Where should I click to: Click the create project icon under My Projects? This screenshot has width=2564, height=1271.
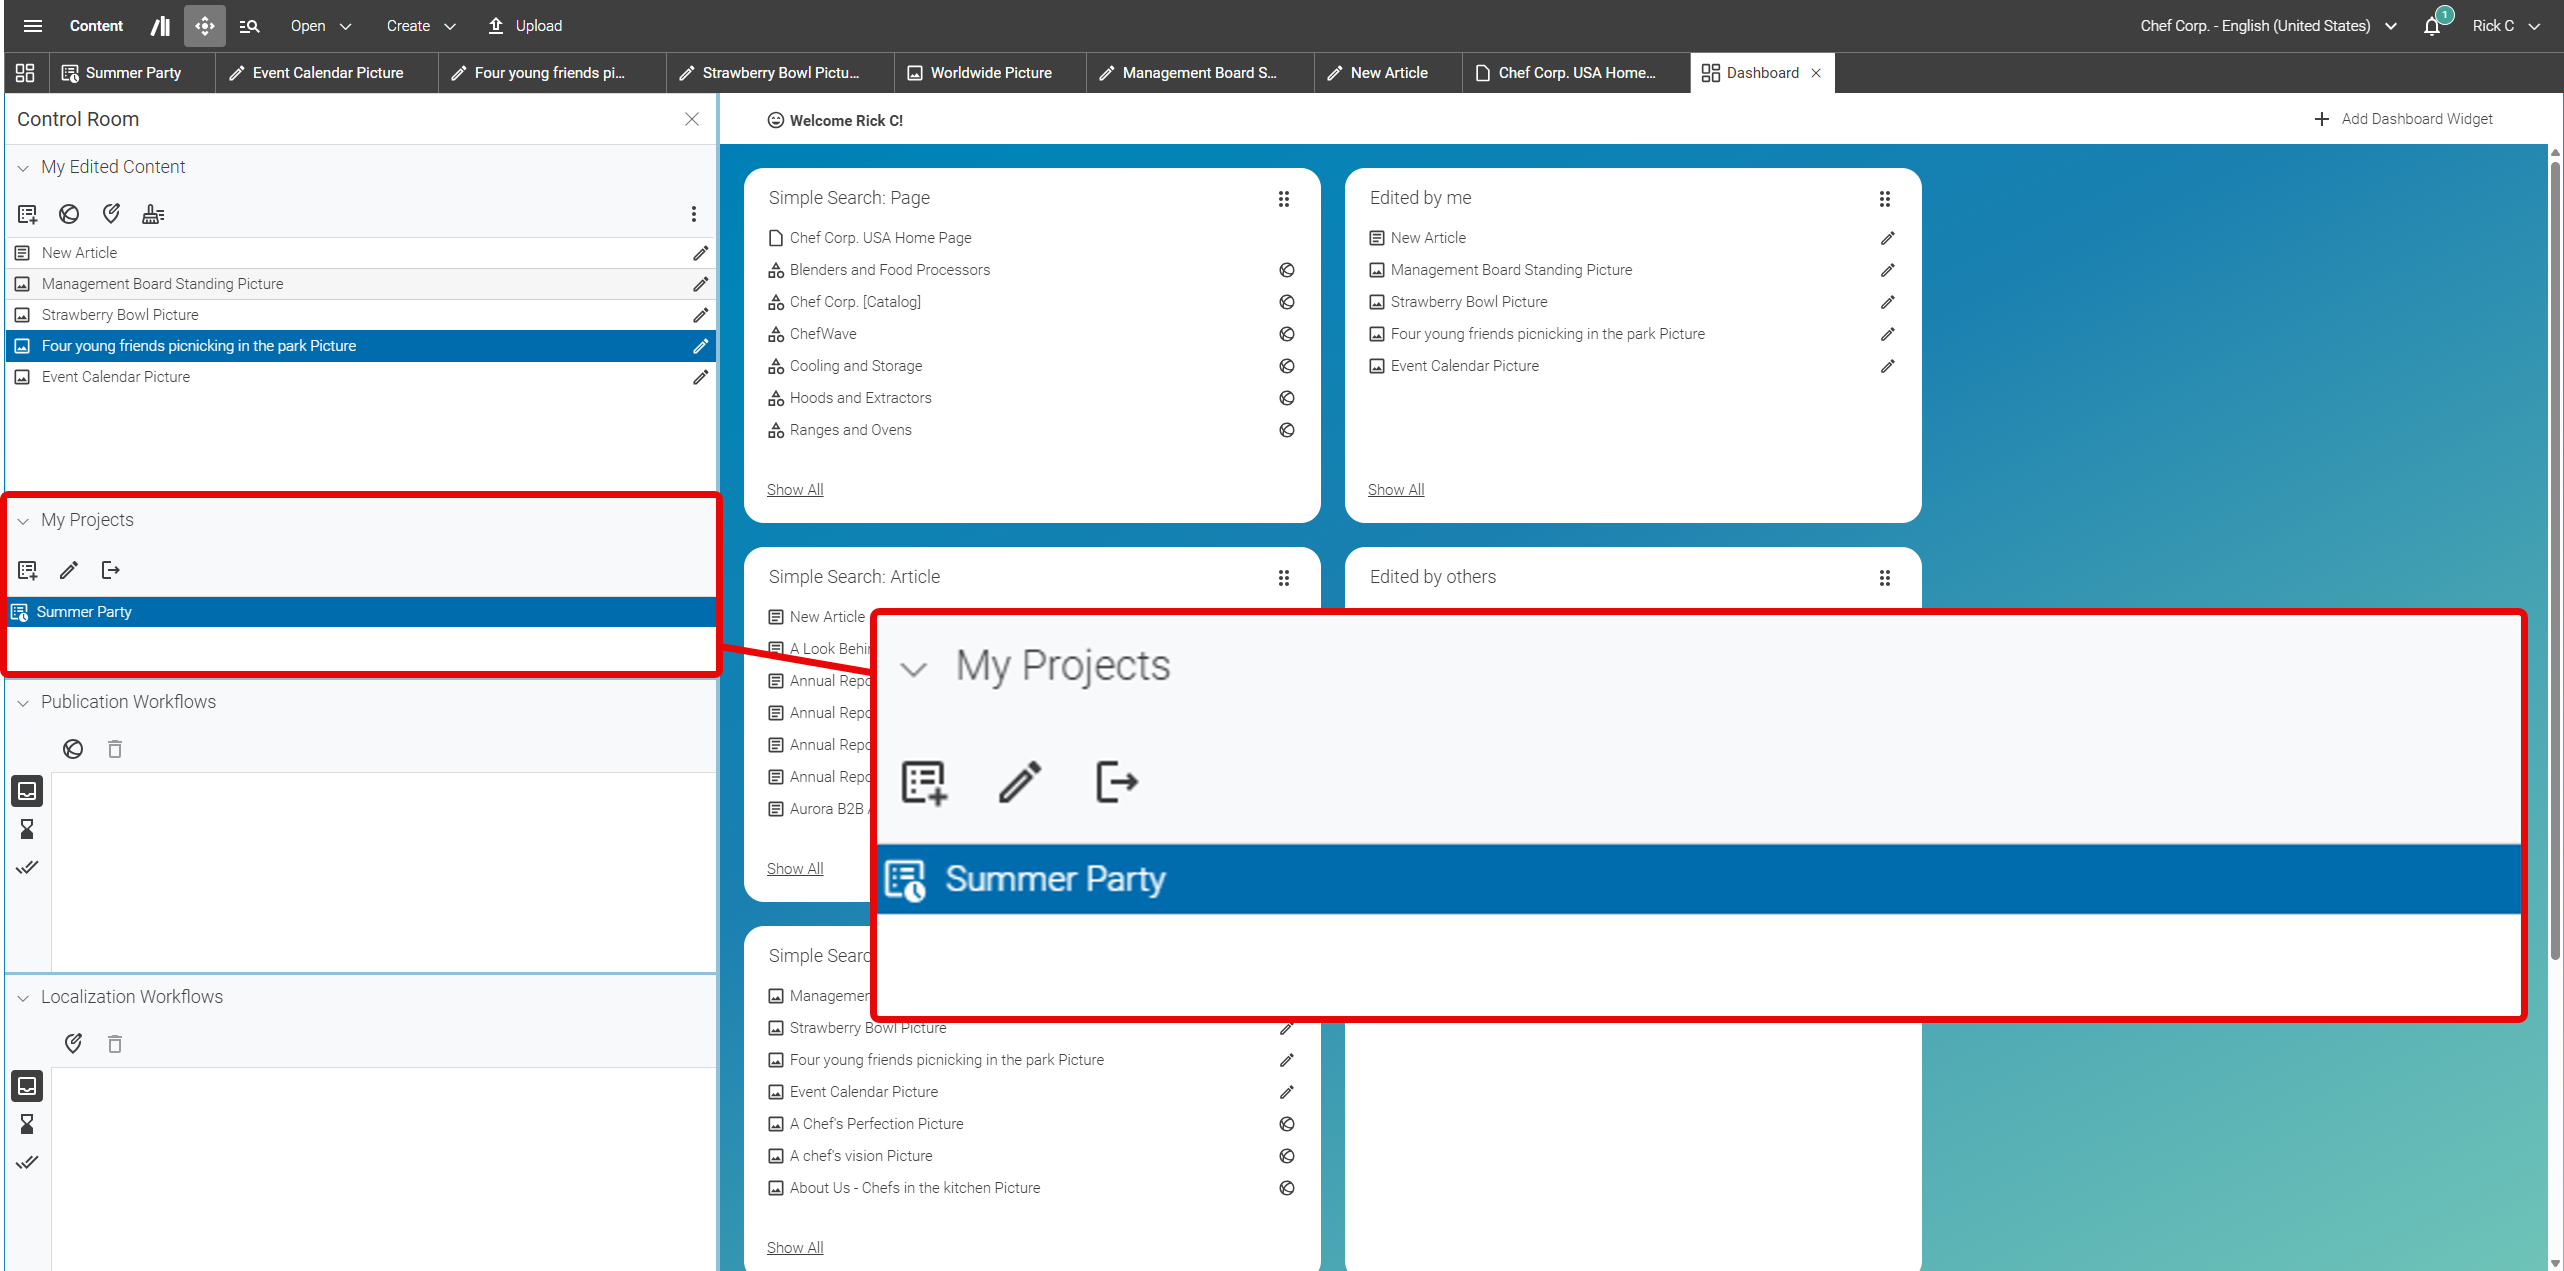pyautogui.click(x=28, y=570)
